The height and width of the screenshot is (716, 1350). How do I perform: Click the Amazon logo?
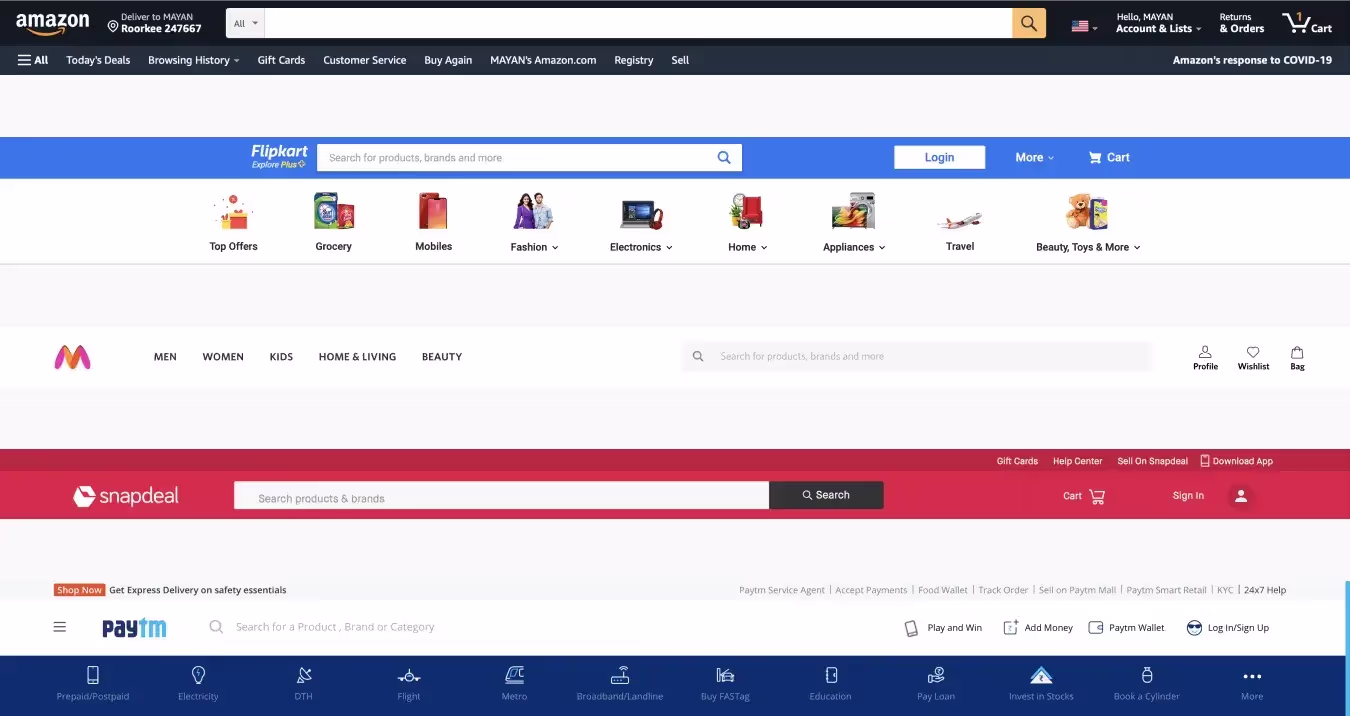pos(52,23)
